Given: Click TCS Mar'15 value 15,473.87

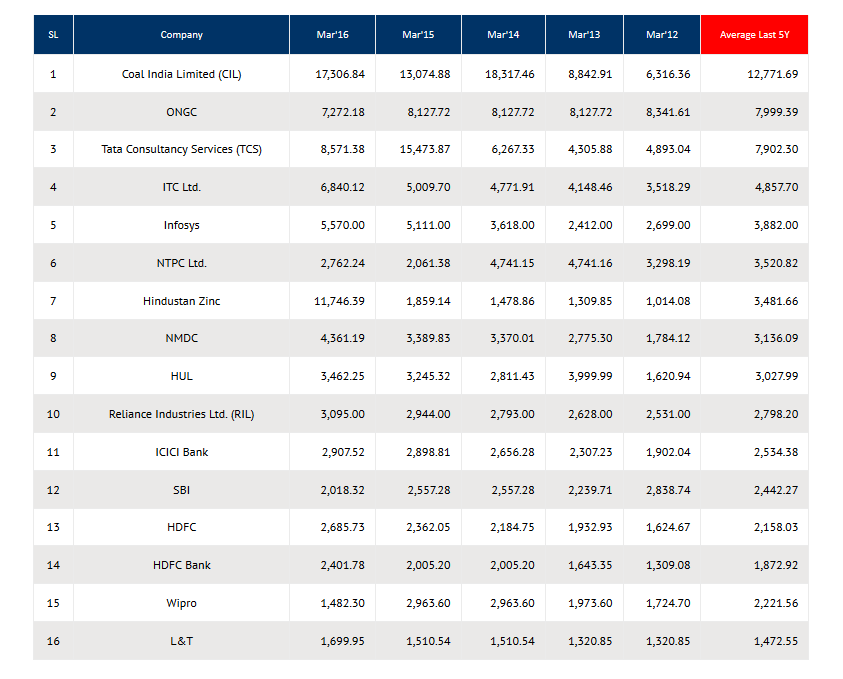Looking at the screenshot, I should click(x=425, y=149).
